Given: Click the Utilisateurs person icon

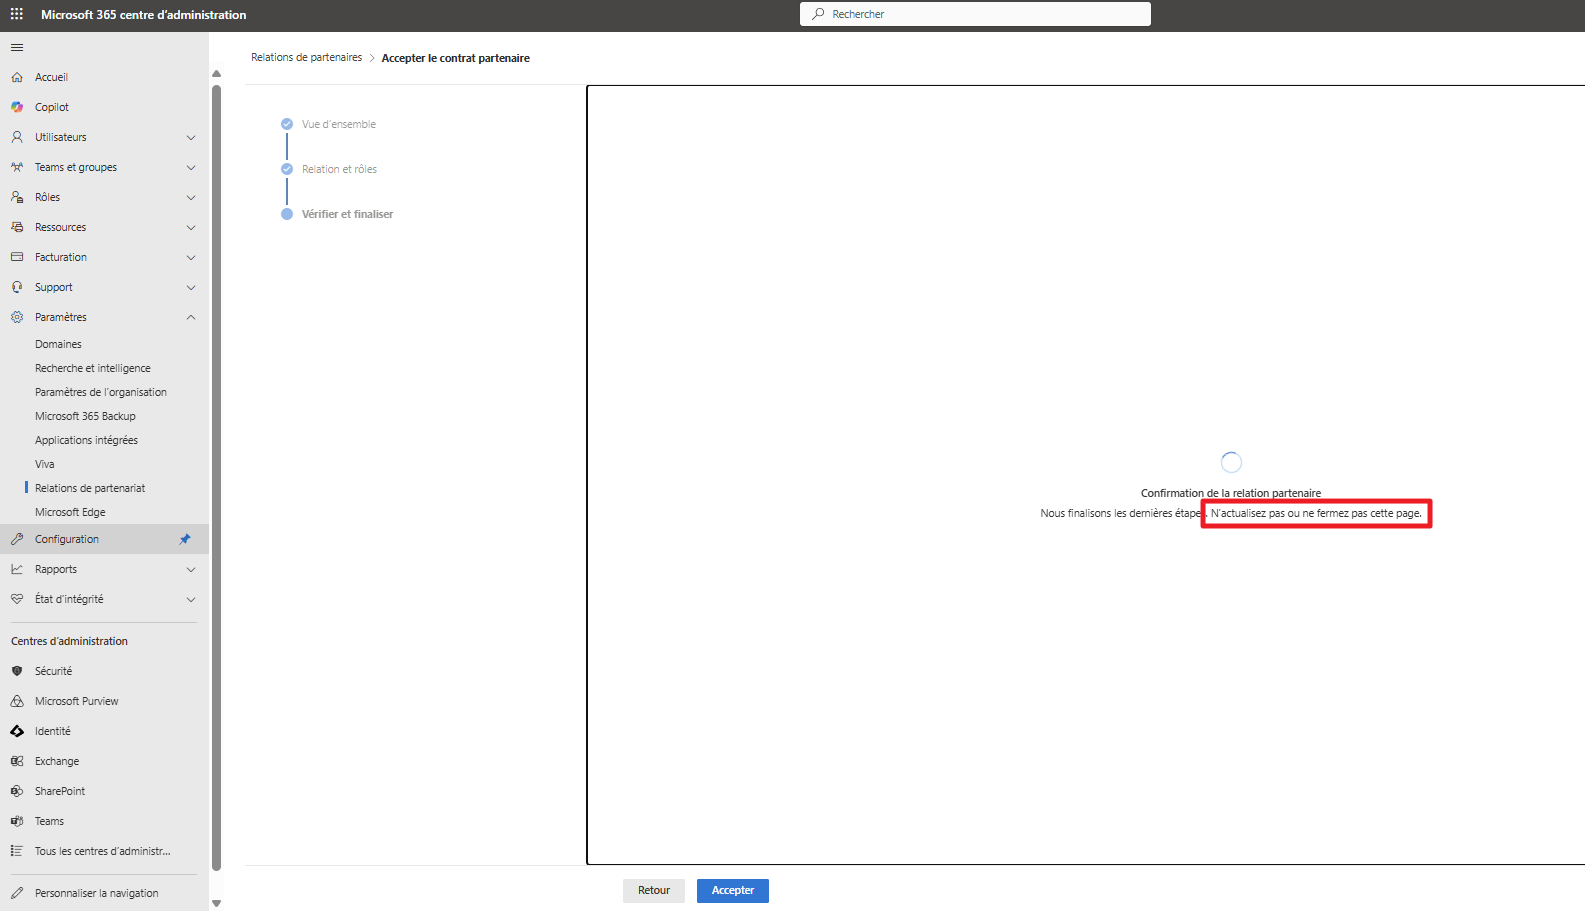Looking at the screenshot, I should [x=17, y=137].
